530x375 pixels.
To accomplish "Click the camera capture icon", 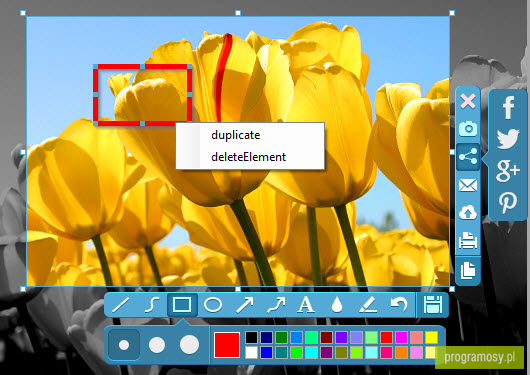I will click(x=468, y=128).
